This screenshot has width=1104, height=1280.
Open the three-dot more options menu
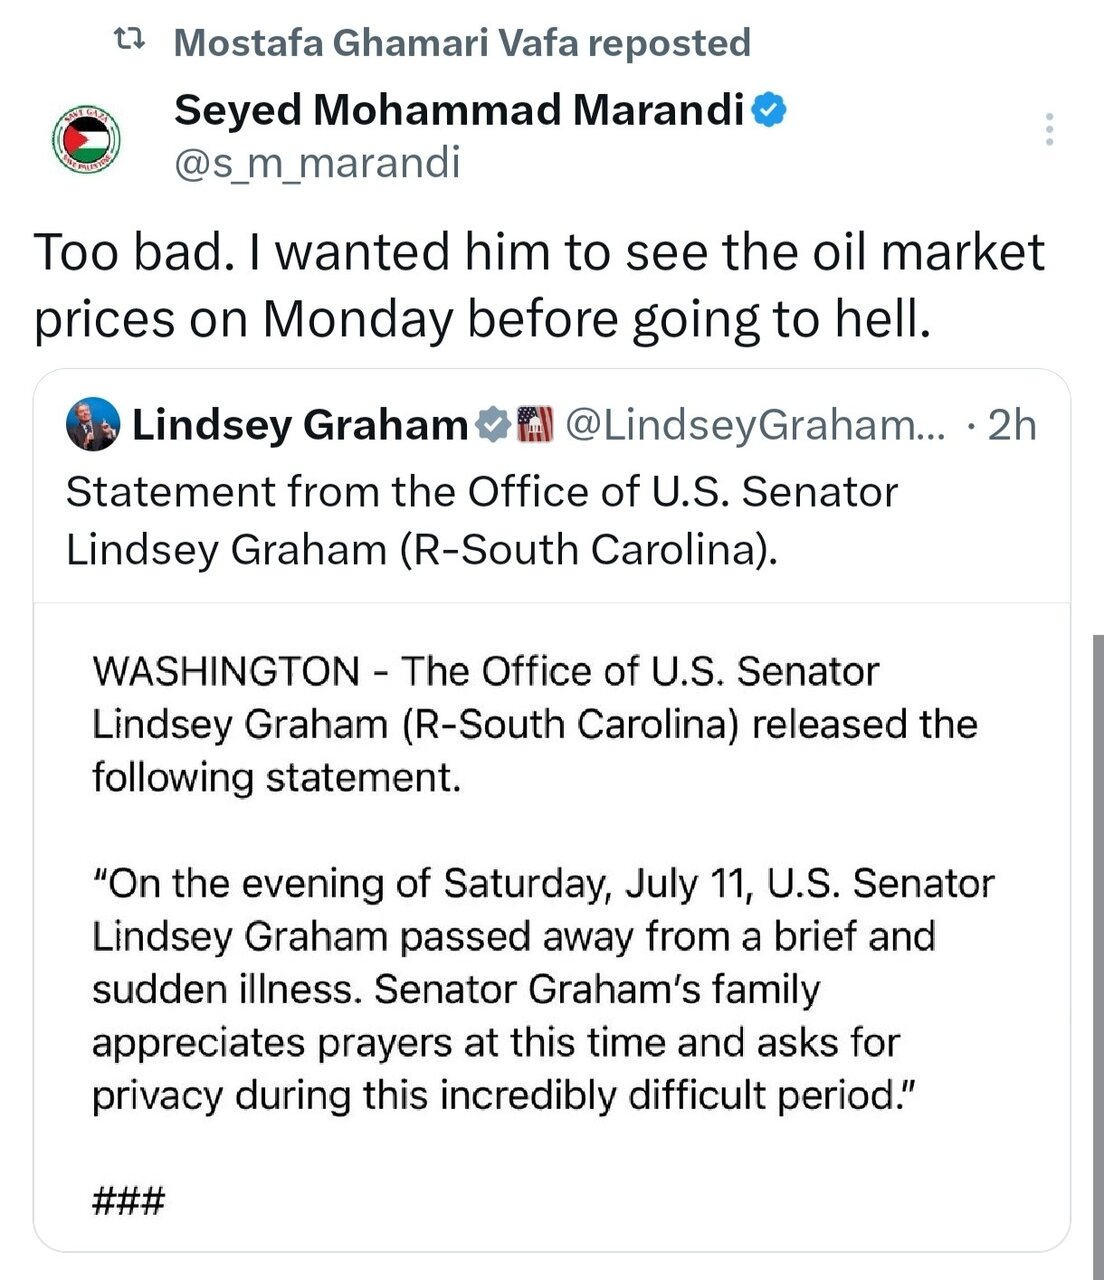(1049, 129)
